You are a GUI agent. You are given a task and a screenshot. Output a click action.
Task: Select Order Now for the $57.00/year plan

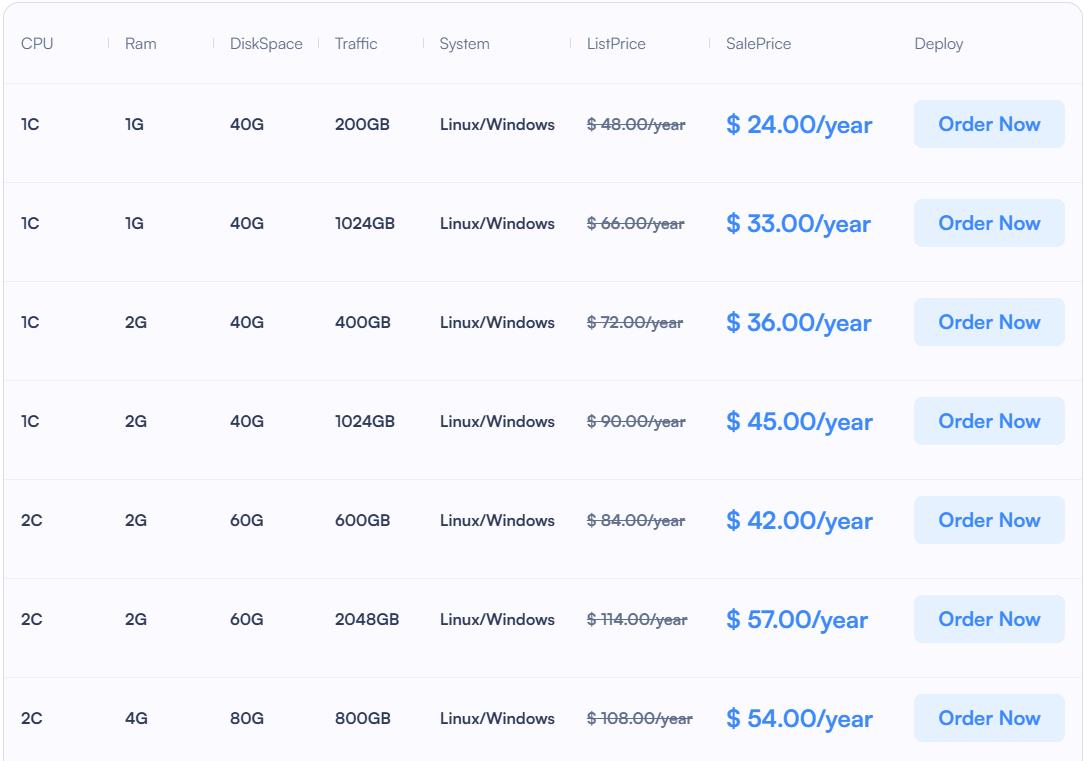point(989,619)
